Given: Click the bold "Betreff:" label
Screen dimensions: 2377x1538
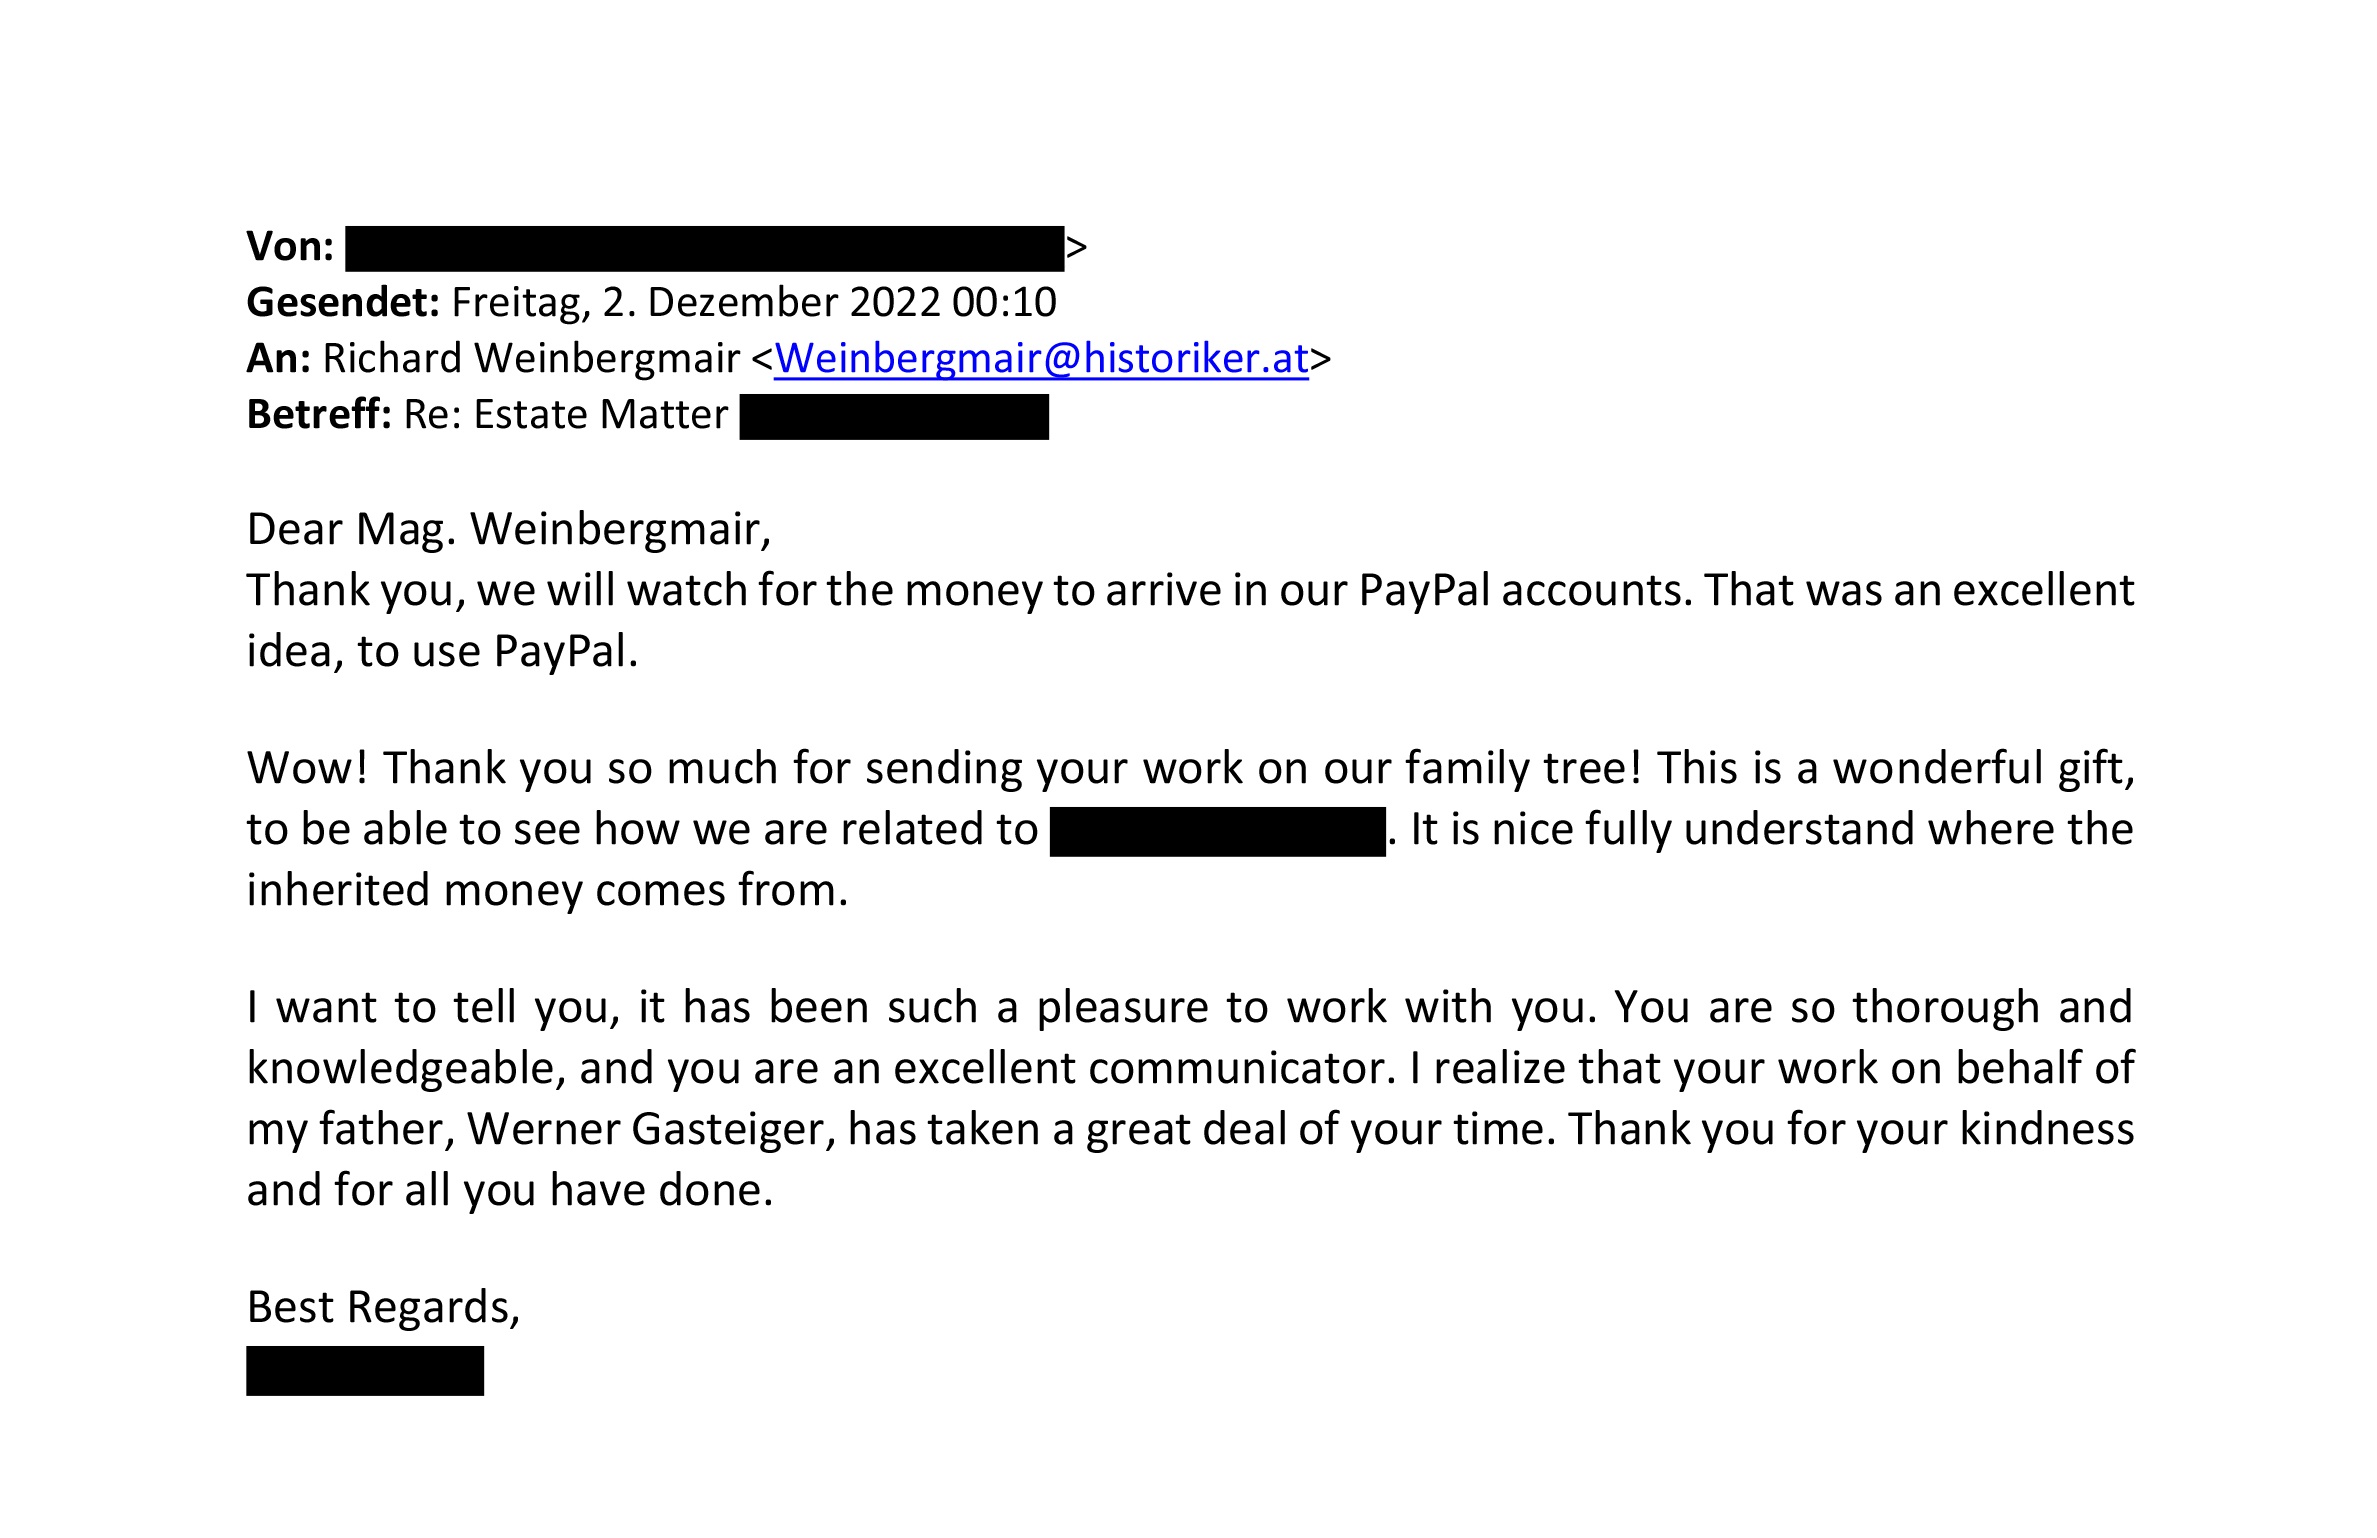Looking at the screenshot, I should [x=319, y=415].
